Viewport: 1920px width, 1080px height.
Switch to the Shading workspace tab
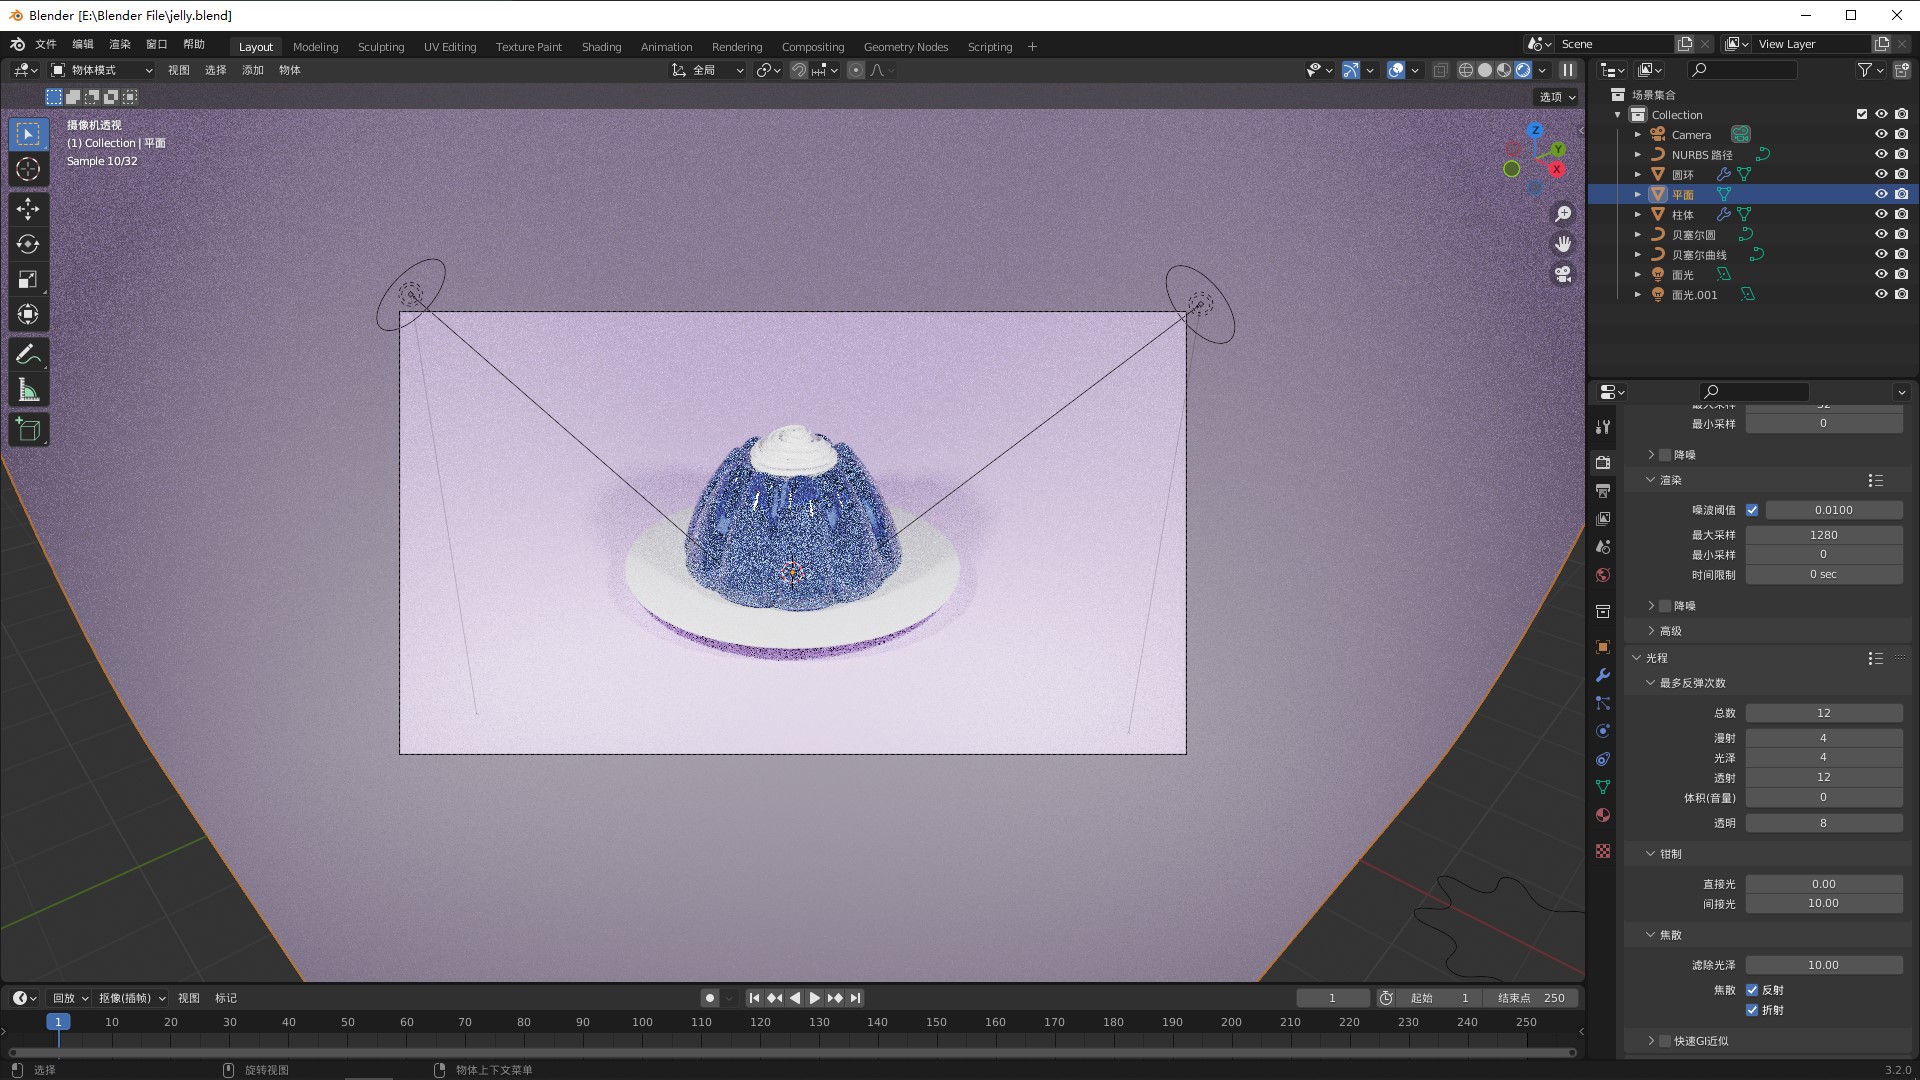601,47
